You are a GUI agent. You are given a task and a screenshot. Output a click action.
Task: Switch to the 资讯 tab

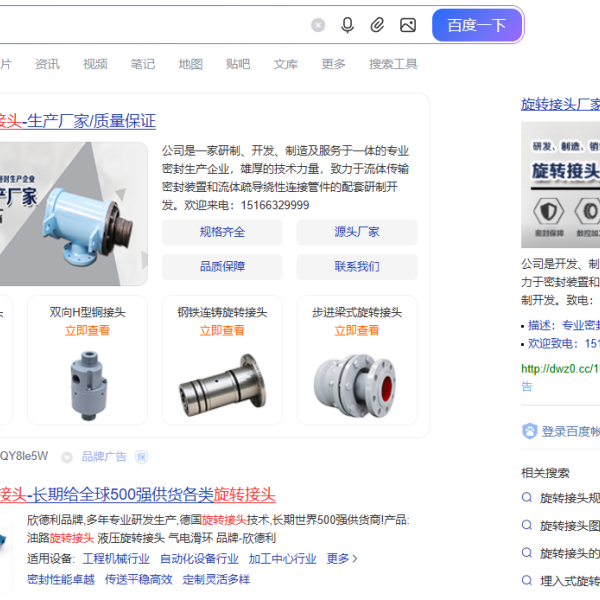(x=47, y=64)
